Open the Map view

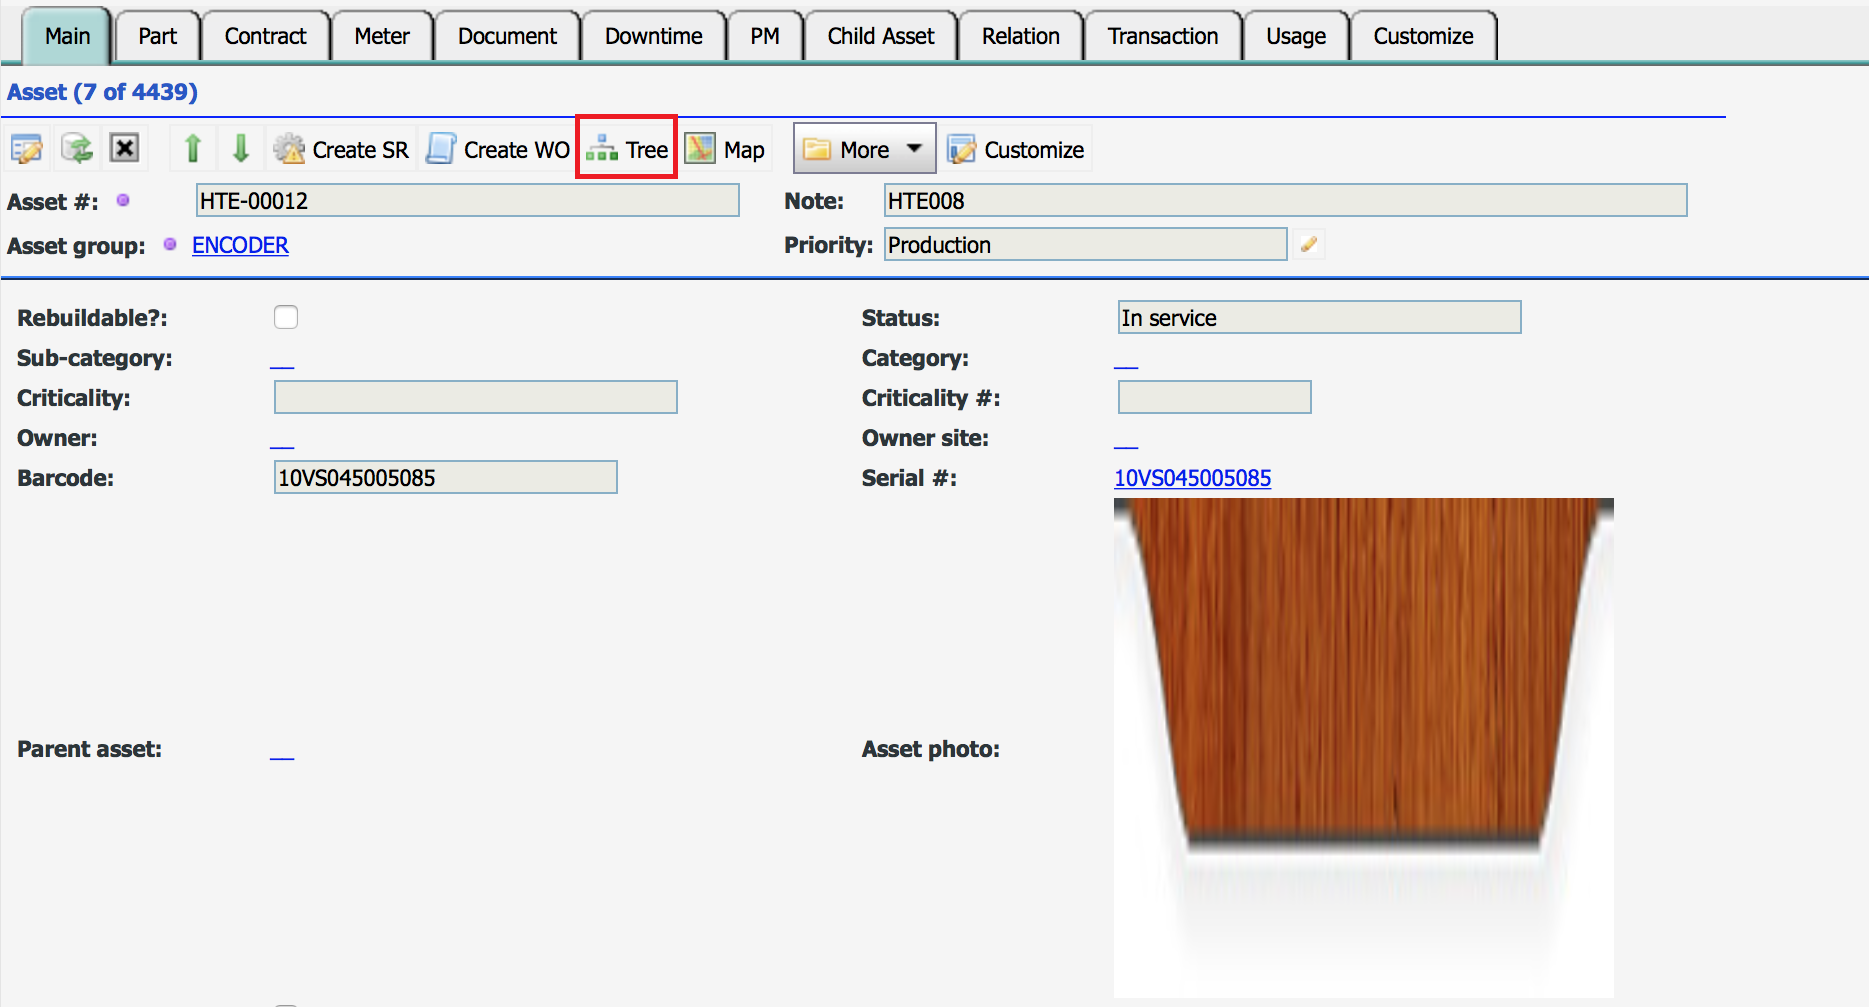coord(726,149)
